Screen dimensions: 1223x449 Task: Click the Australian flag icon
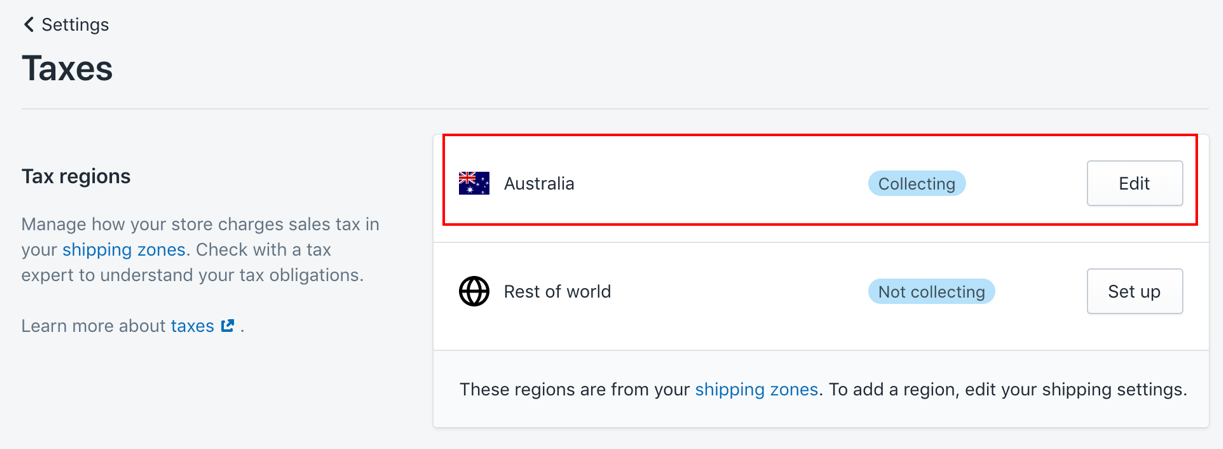tap(474, 183)
